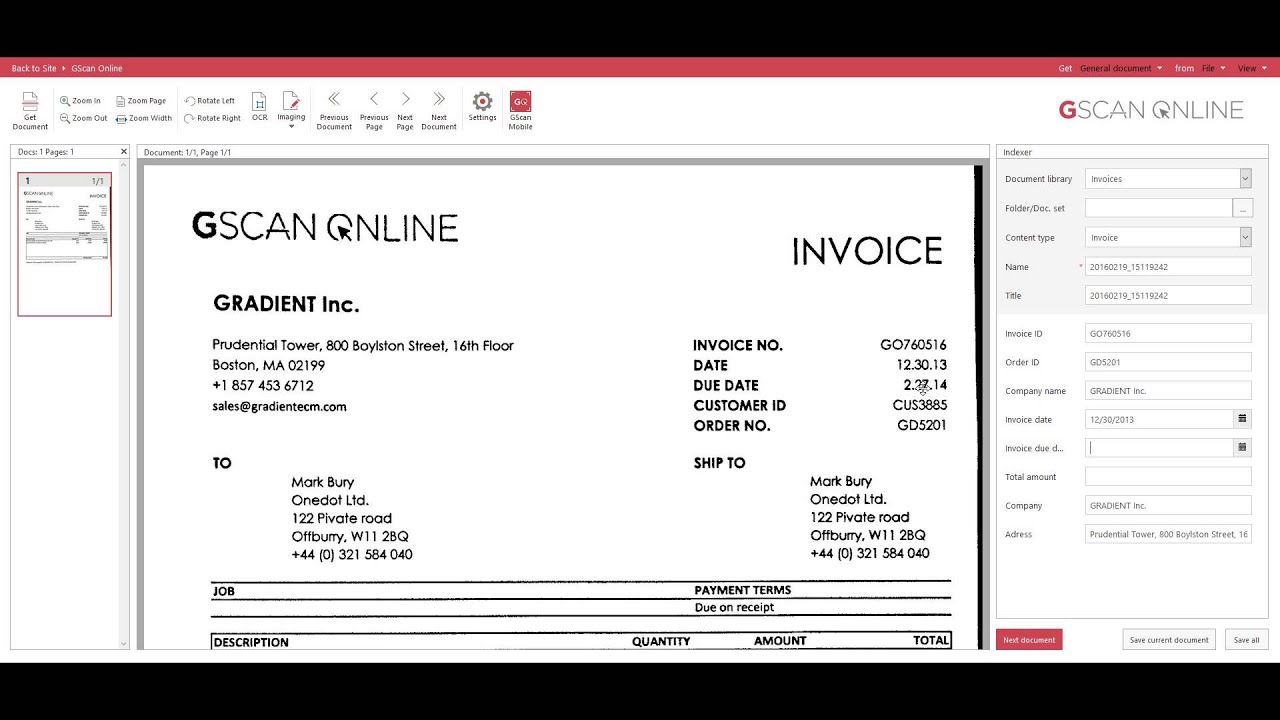Click order number GD5201 on invoice
The height and width of the screenshot is (720, 1280).
pyautogui.click(x=922, y=425)
